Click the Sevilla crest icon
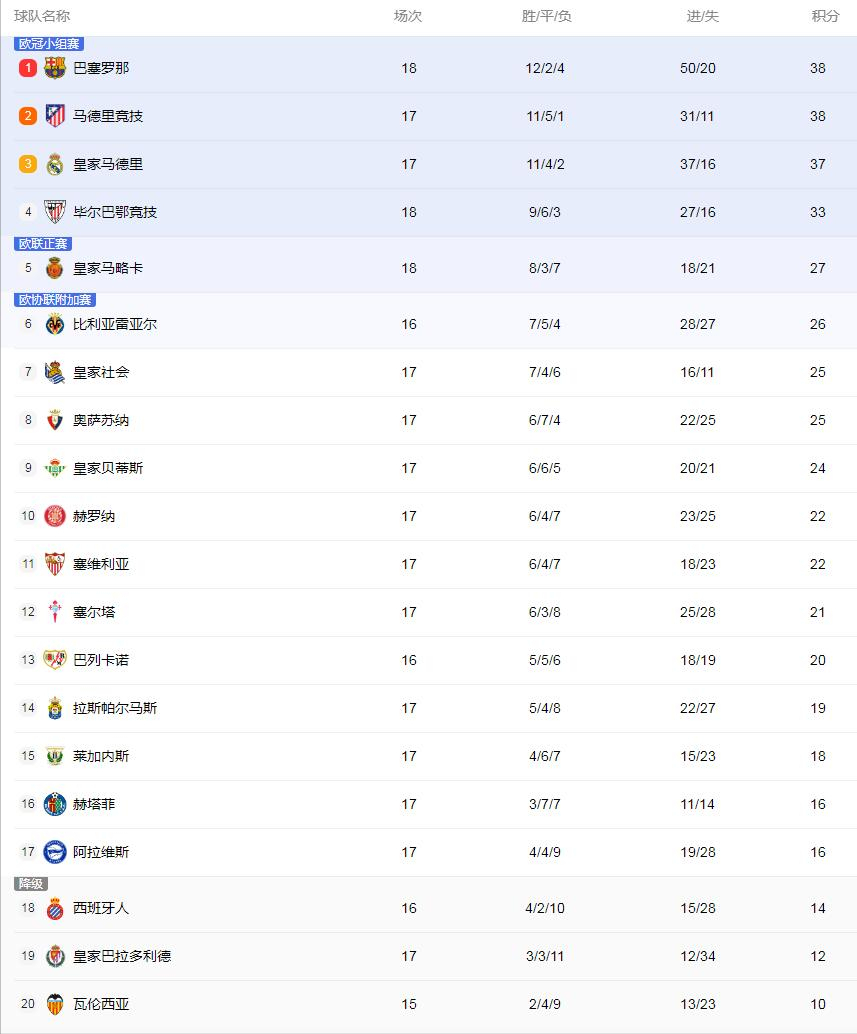Viewport: 857px width, 1034px height. [x=55, y=564]
